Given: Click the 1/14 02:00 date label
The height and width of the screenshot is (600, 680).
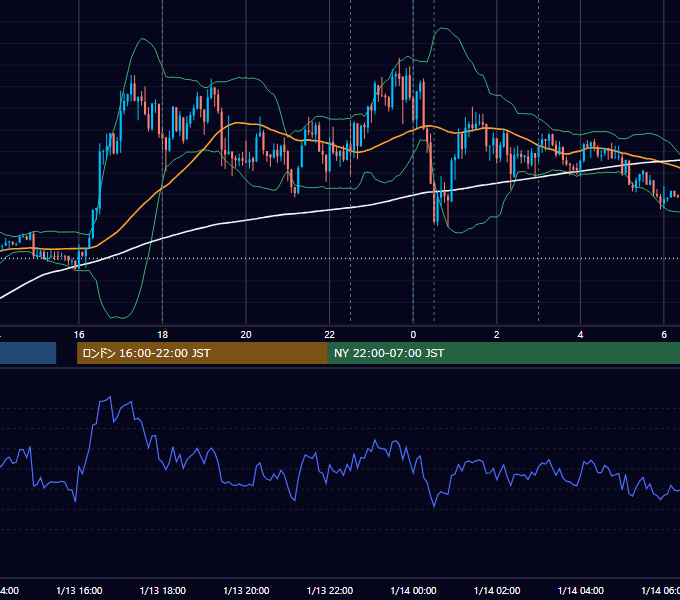Looking at the screenshot, I should [x=497, y=590].
